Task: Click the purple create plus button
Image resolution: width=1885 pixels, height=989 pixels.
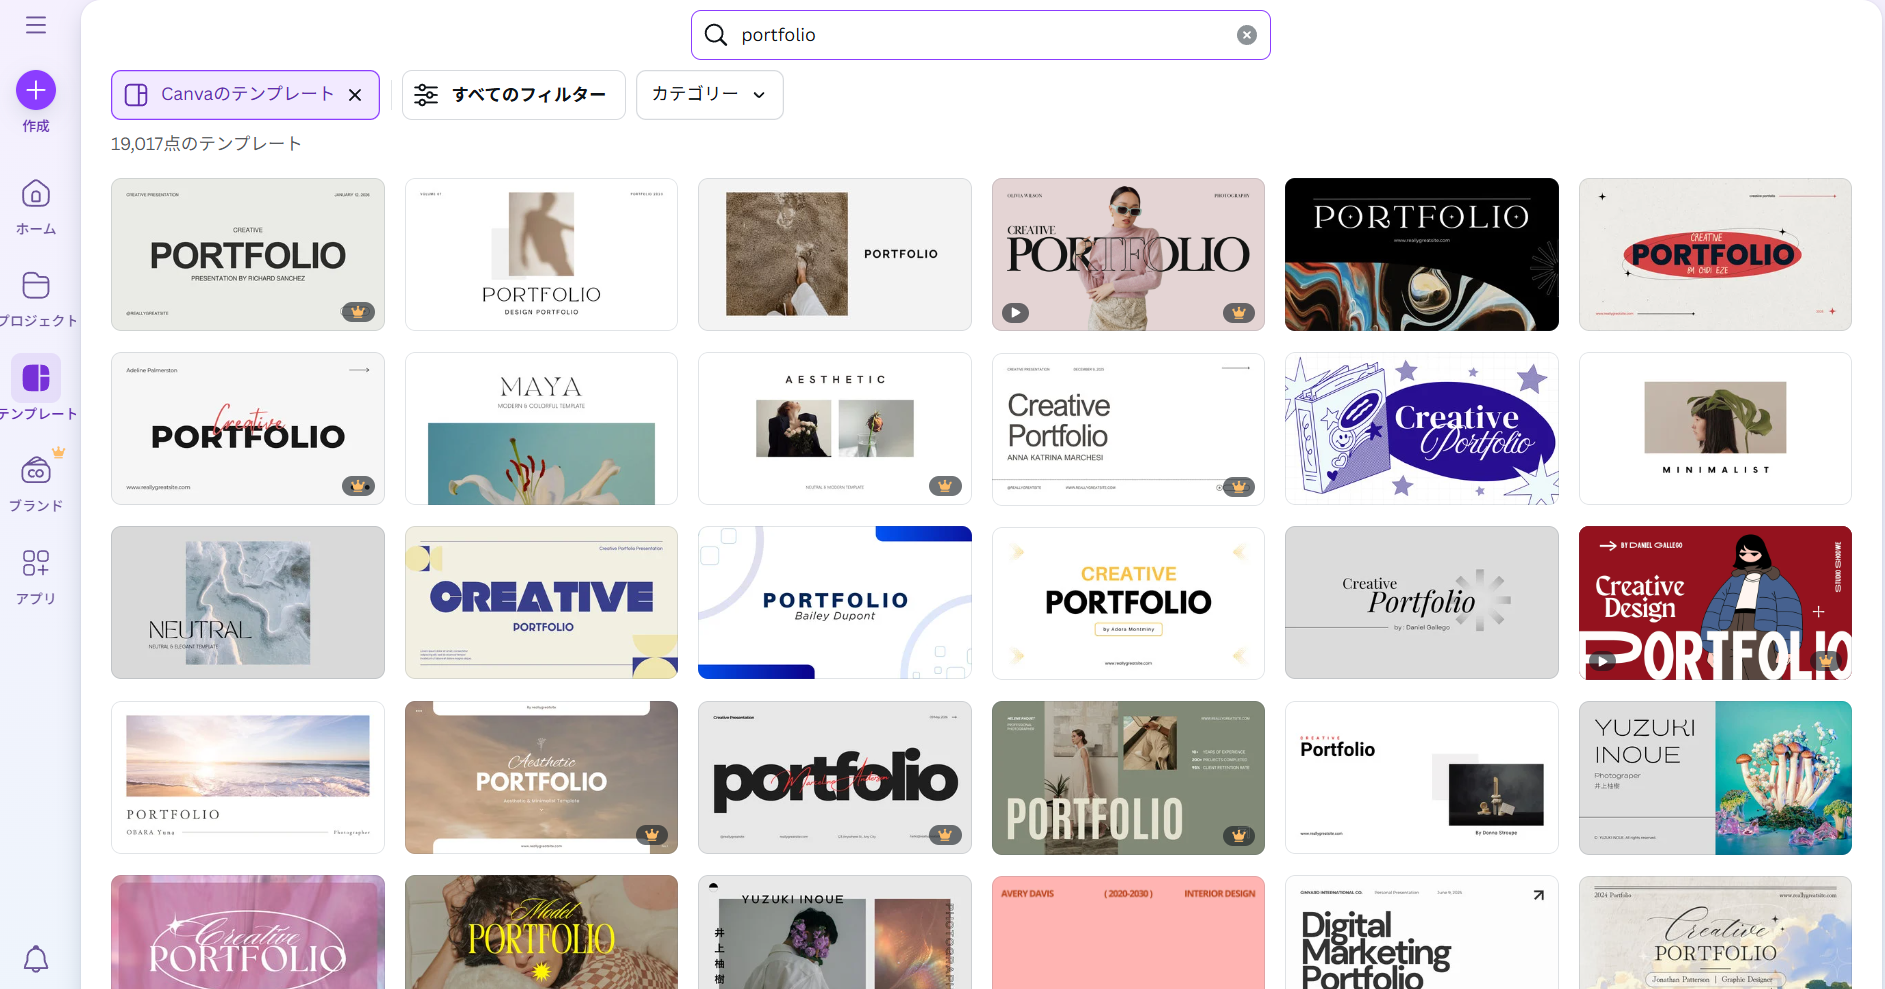Action: [36, 90]
